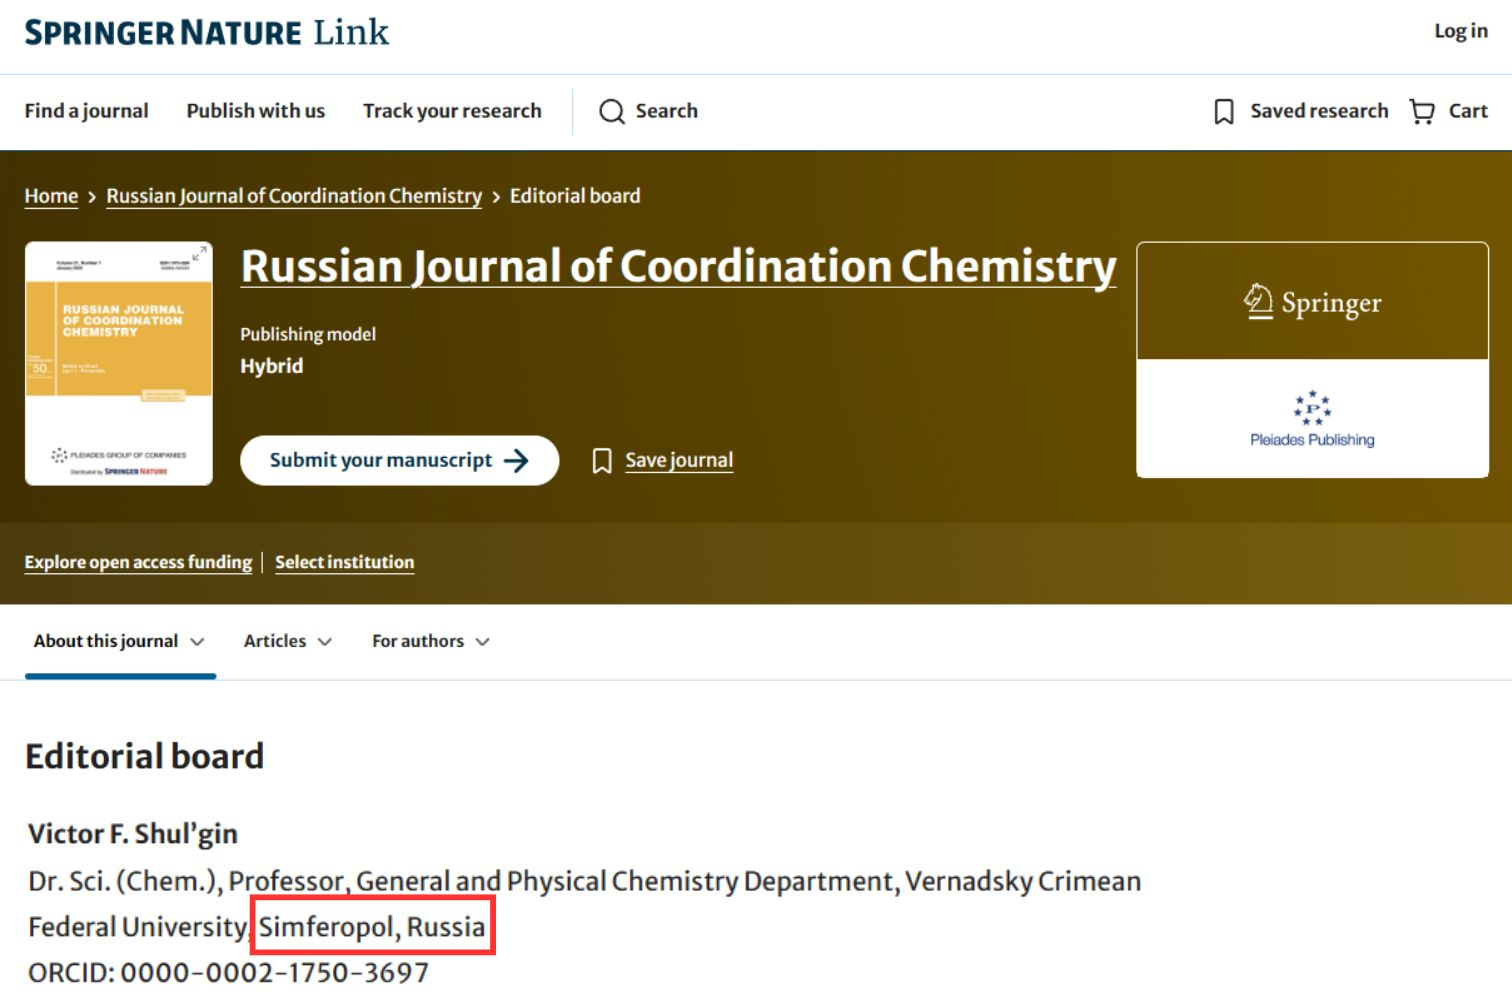Image resolution: width=1512 pixels, height=1007 pixels.
Task: Open the About this journal dropdown
Action: (117, 641)
